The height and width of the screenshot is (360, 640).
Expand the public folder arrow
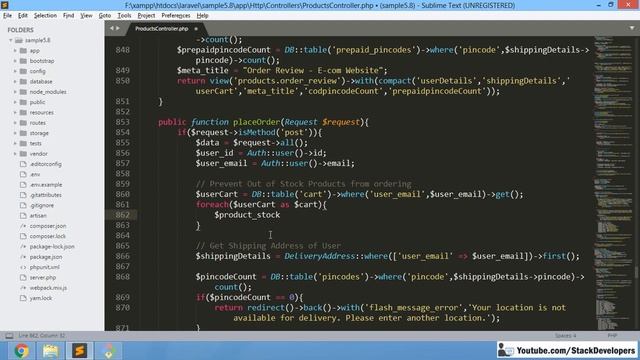16,102
